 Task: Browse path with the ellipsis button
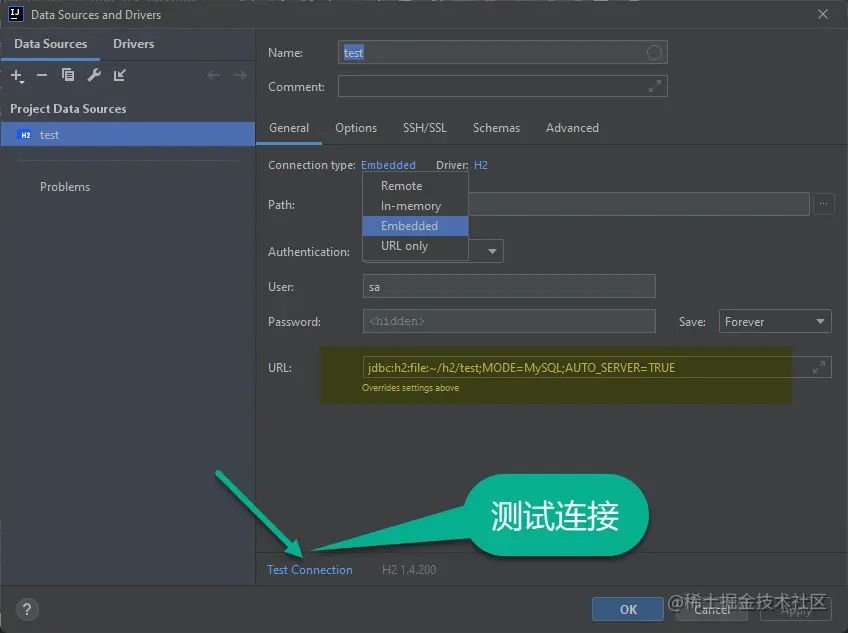[823, 204]
